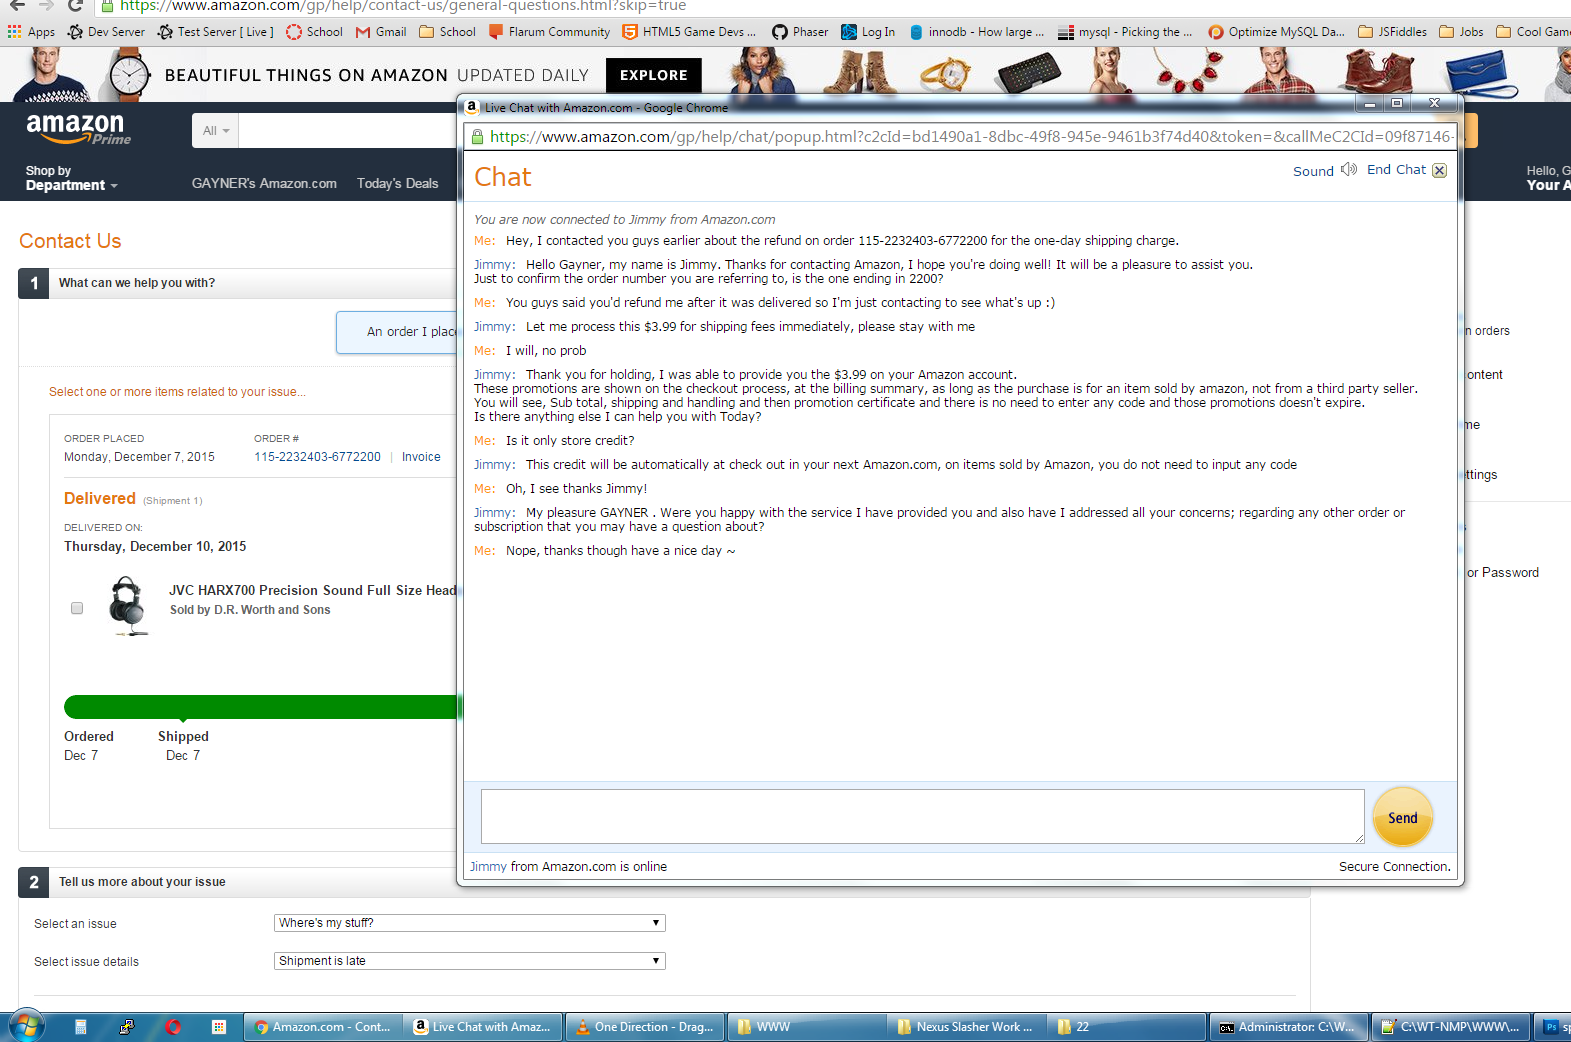Open the Optimize MySQL Da... bookmark
This screenshot has width=1571, height=1042.
(1276, 32)
